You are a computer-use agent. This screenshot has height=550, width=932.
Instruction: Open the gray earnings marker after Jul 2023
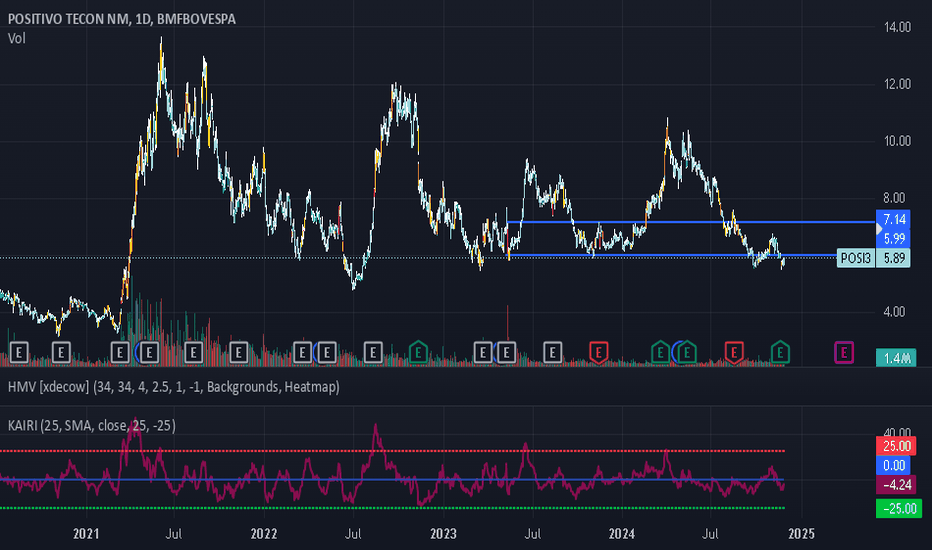coord(552,353)
